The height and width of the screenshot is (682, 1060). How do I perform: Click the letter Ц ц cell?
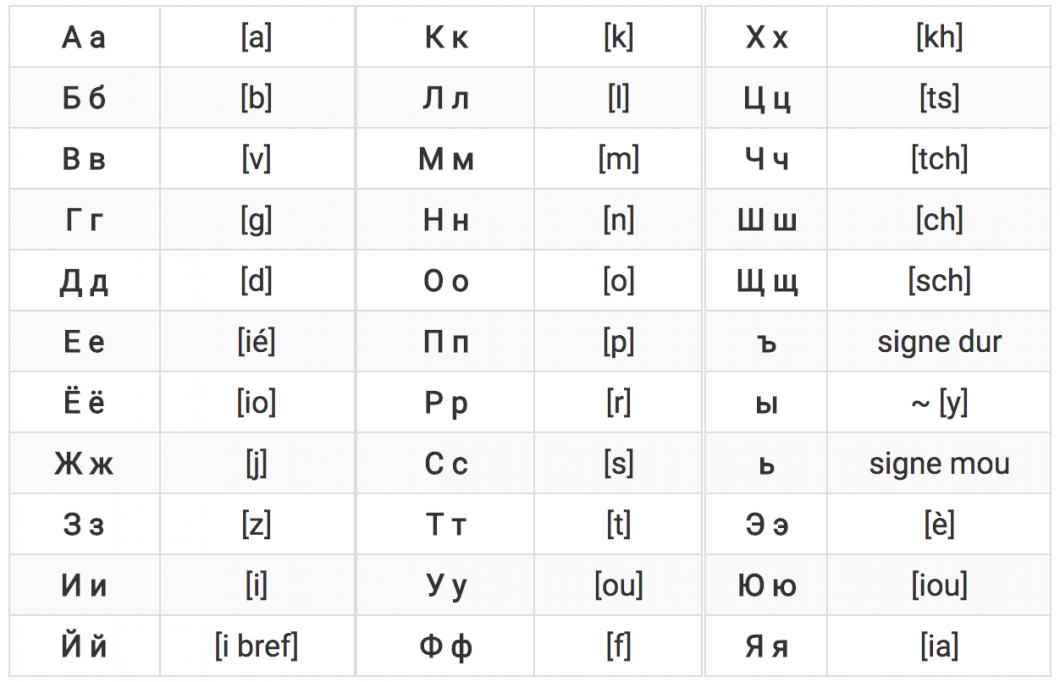point(767,98)
